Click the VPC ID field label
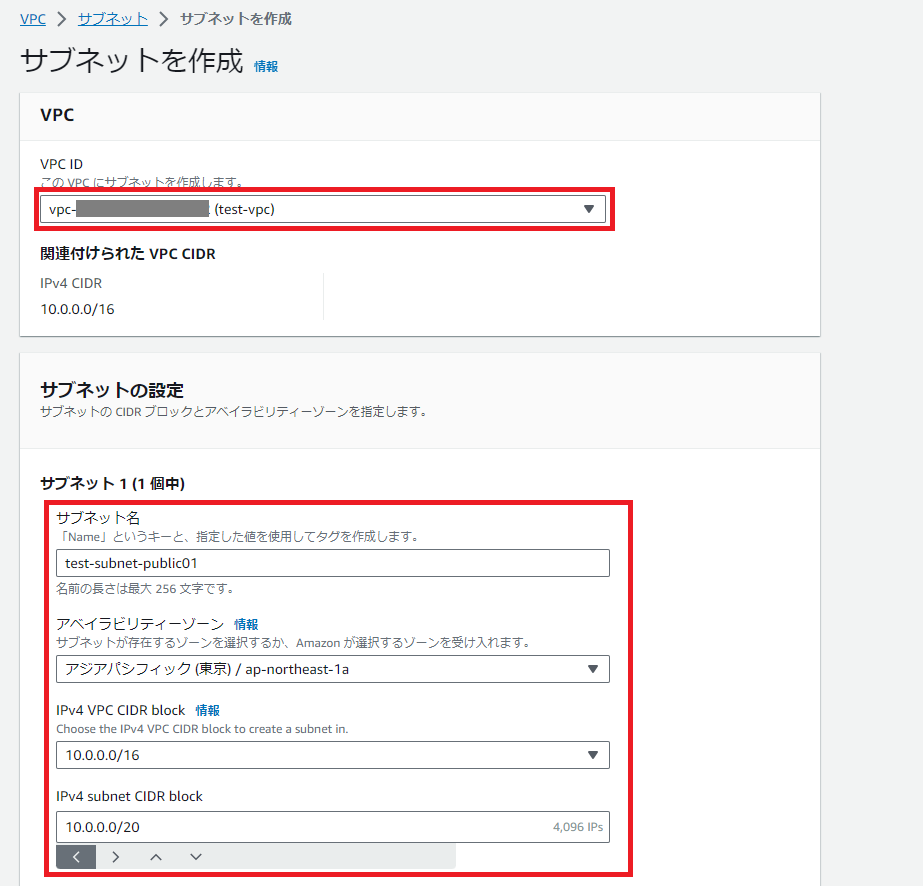The height and width of the screenshot is (886, 923). click(61, 164)
